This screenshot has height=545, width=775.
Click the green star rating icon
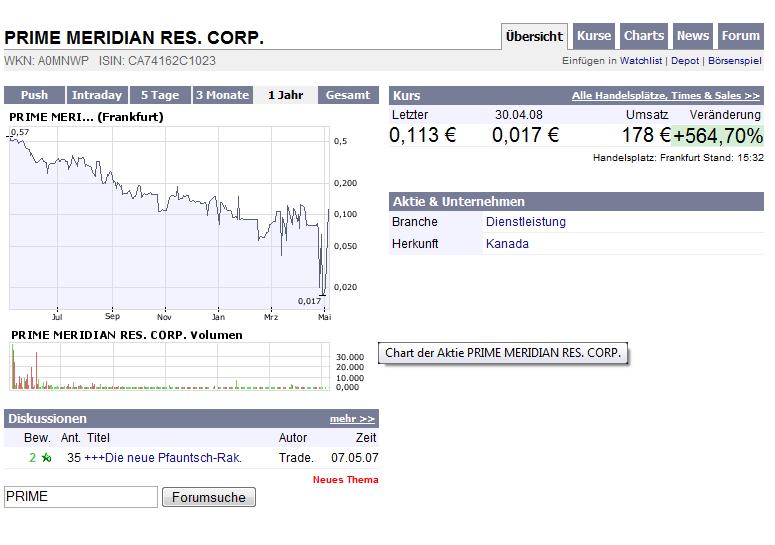(x=46, y=458)
